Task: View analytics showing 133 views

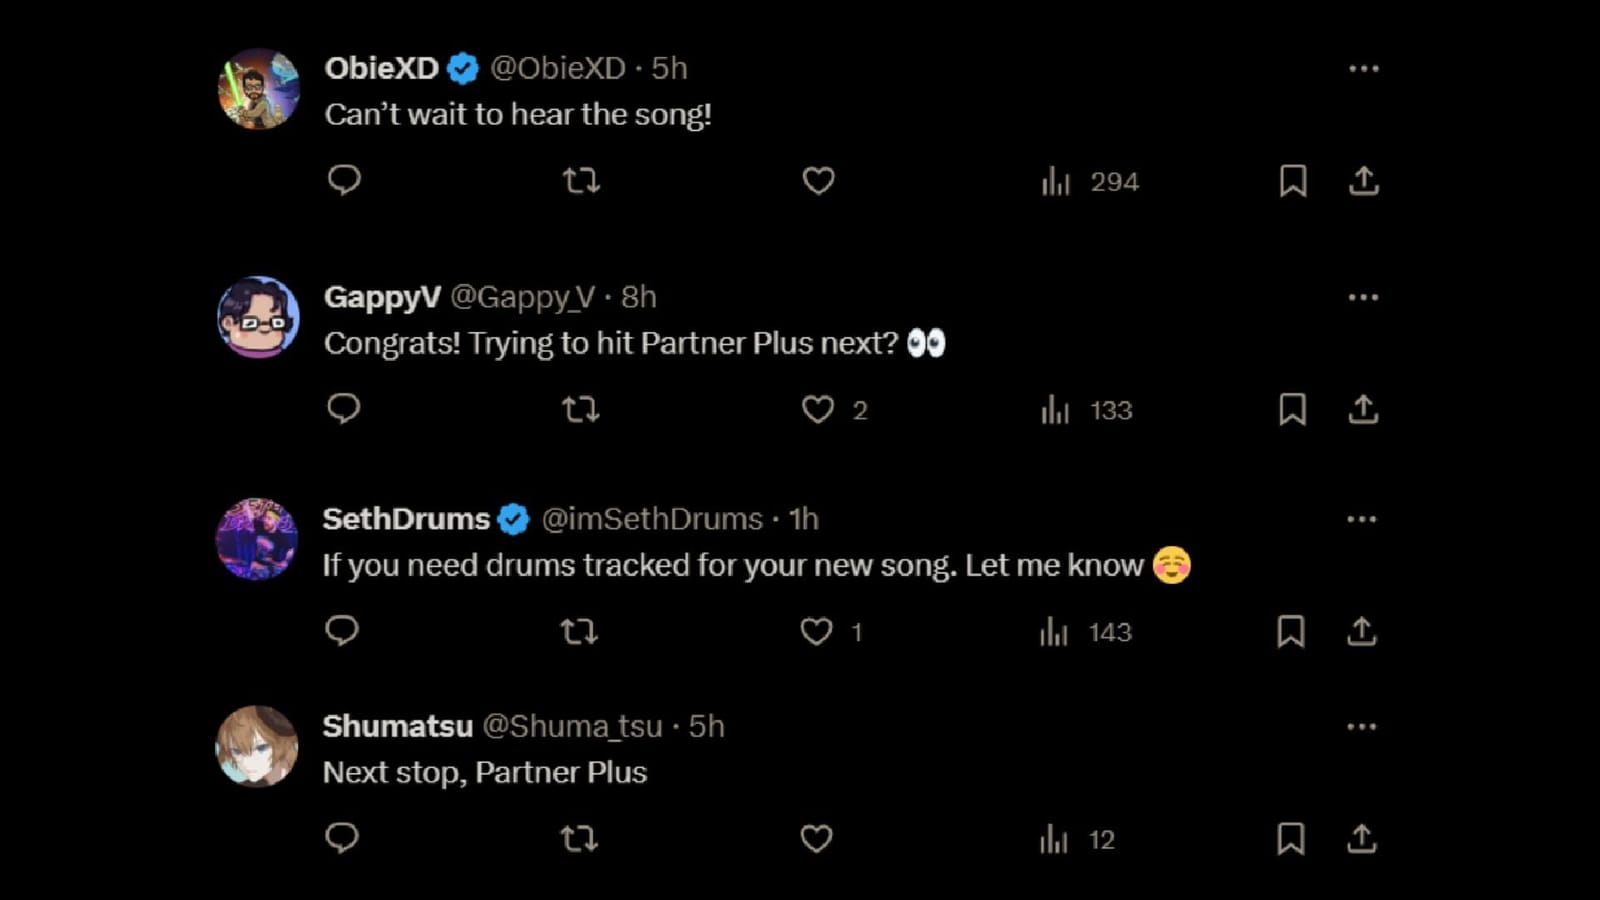Action: tap(1086, 410)
